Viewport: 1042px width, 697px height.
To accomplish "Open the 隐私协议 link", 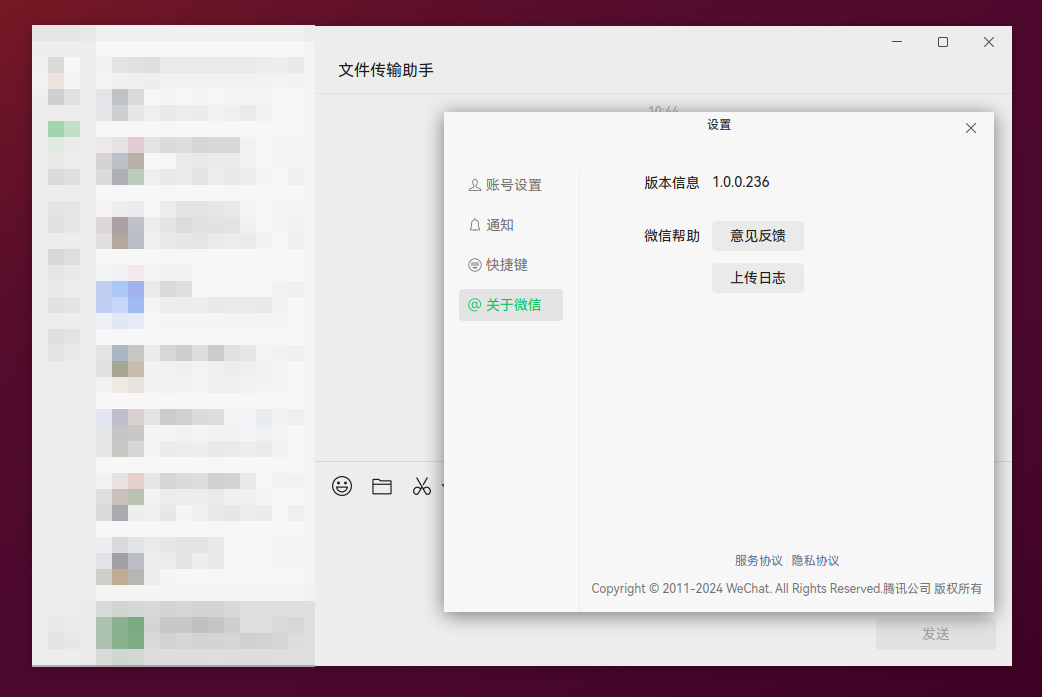I will coord(815,561).
